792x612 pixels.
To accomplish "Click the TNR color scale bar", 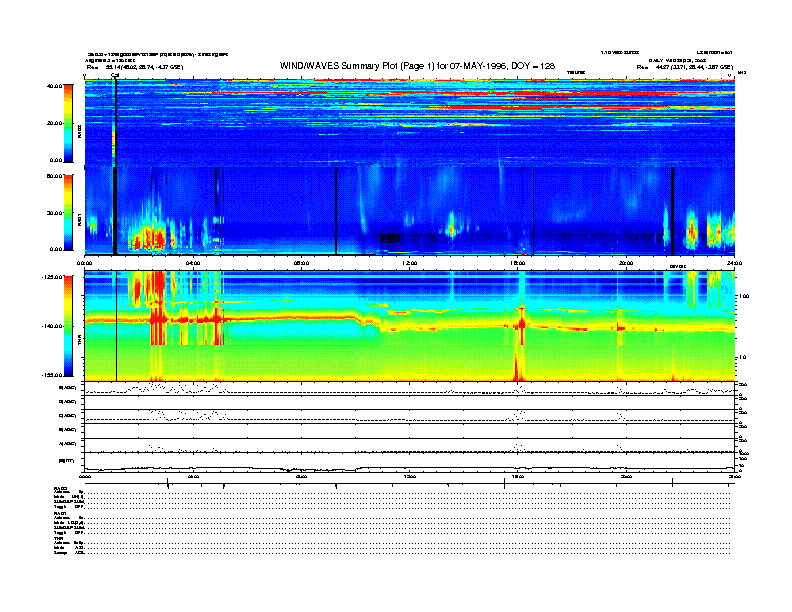I will coord(68,326).
